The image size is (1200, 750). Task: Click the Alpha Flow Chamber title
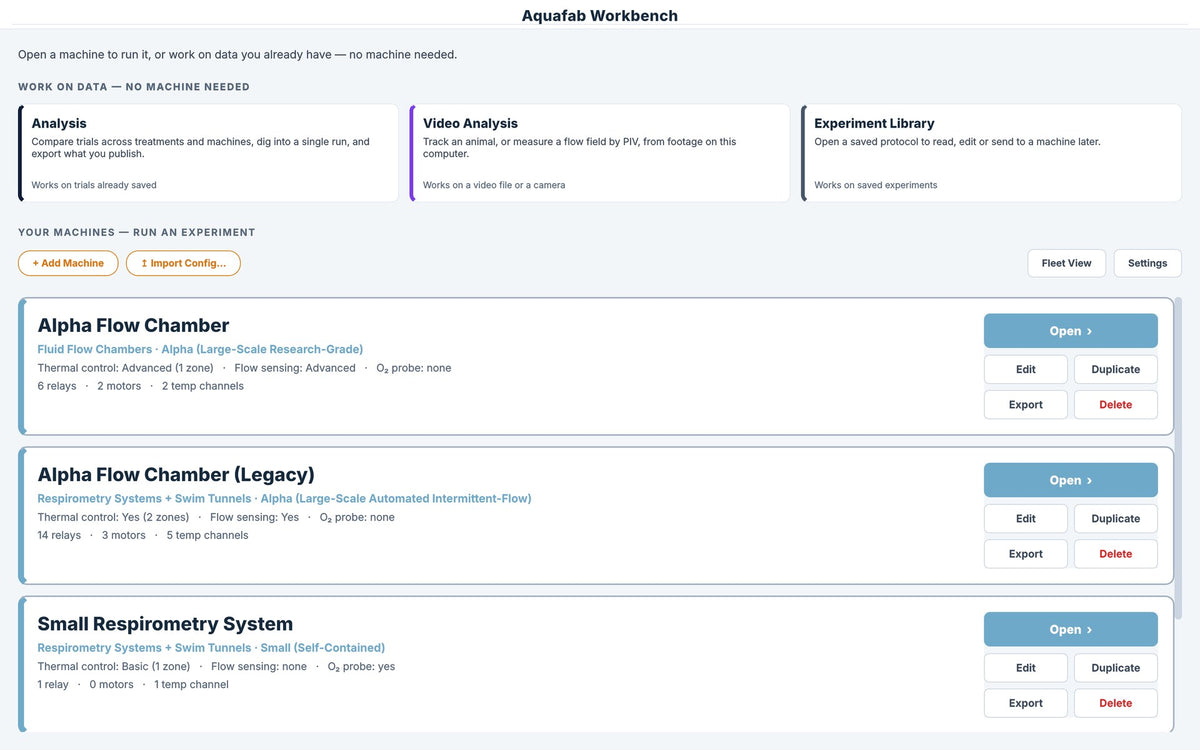point(133,325)
